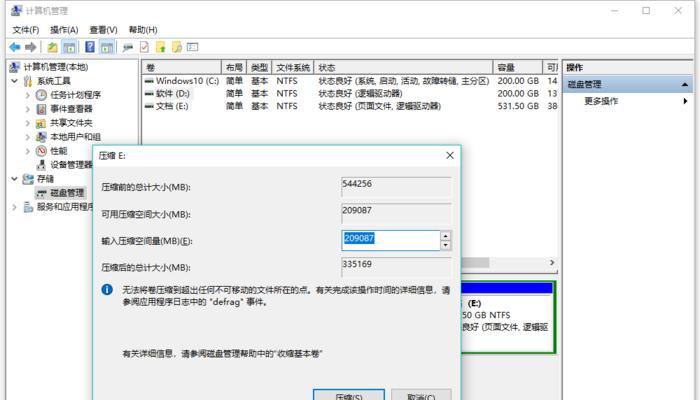Open the 操作(A) menu
This screenshot has width=700, height=400.
[x=64, y=30]
